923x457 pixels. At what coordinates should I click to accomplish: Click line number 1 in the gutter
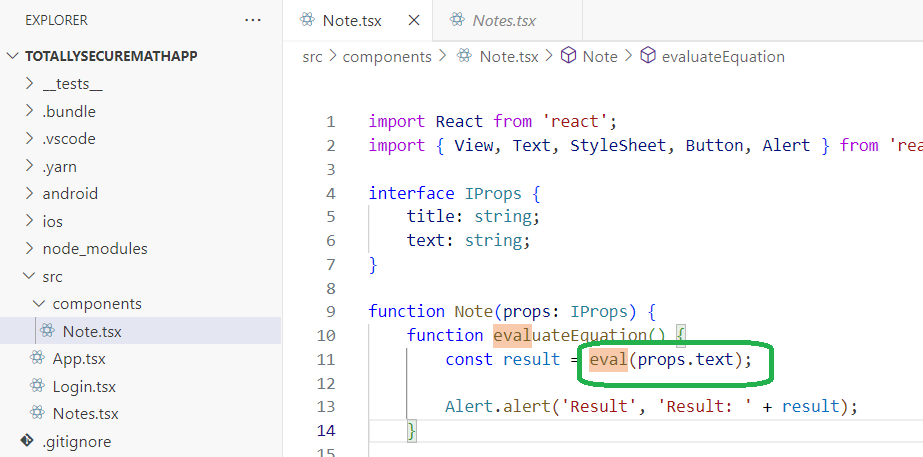click(331, 122)
